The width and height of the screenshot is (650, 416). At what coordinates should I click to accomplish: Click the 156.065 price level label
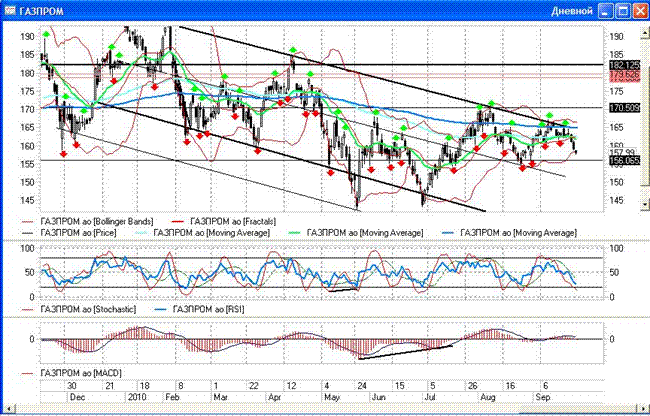point(624,161)
